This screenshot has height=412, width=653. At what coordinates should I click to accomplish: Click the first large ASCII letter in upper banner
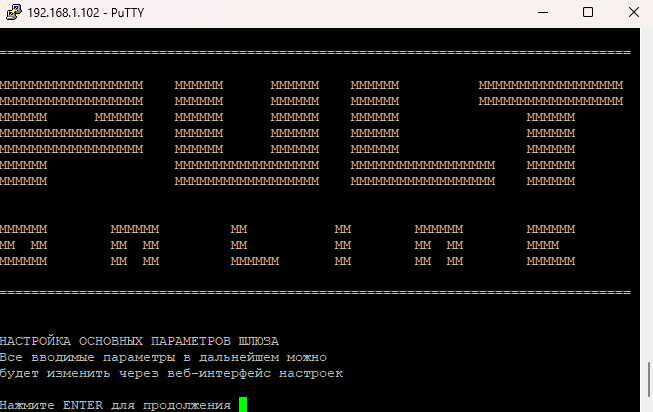point(71,133)
